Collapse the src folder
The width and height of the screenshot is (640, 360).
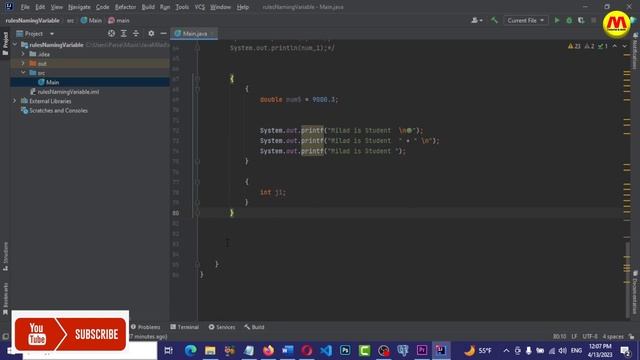[23, 73]
